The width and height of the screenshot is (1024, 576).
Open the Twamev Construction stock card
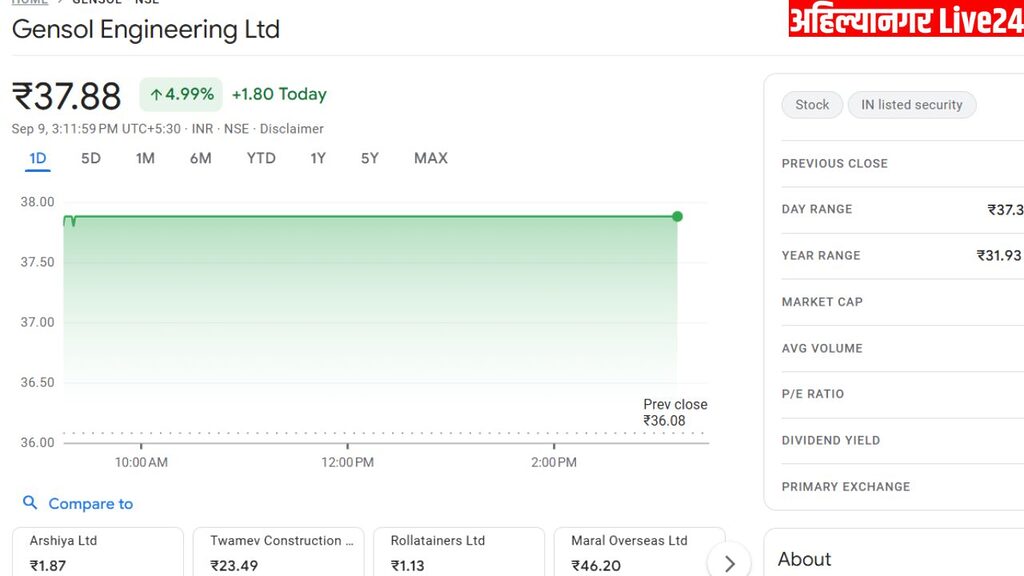point(278,552)
